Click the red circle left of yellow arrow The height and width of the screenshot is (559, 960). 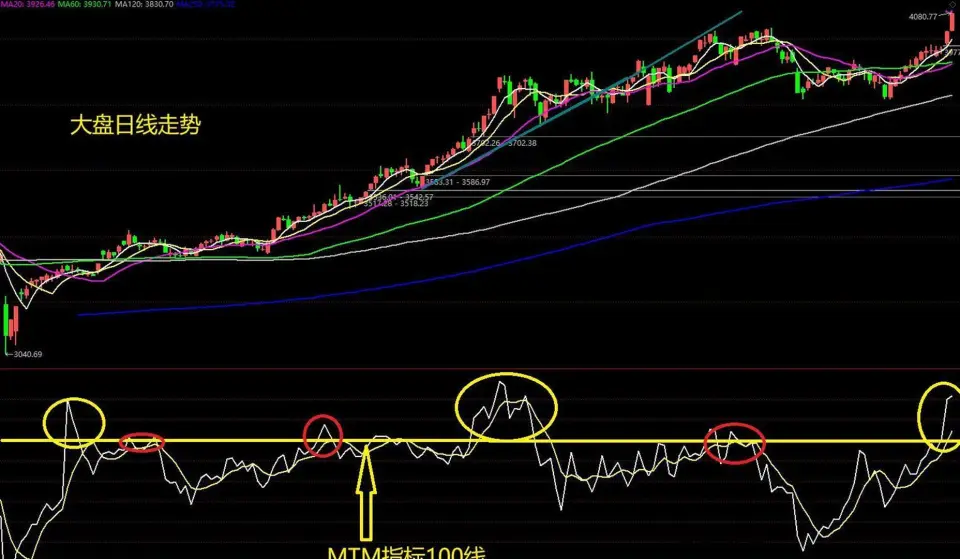(323, 436)
